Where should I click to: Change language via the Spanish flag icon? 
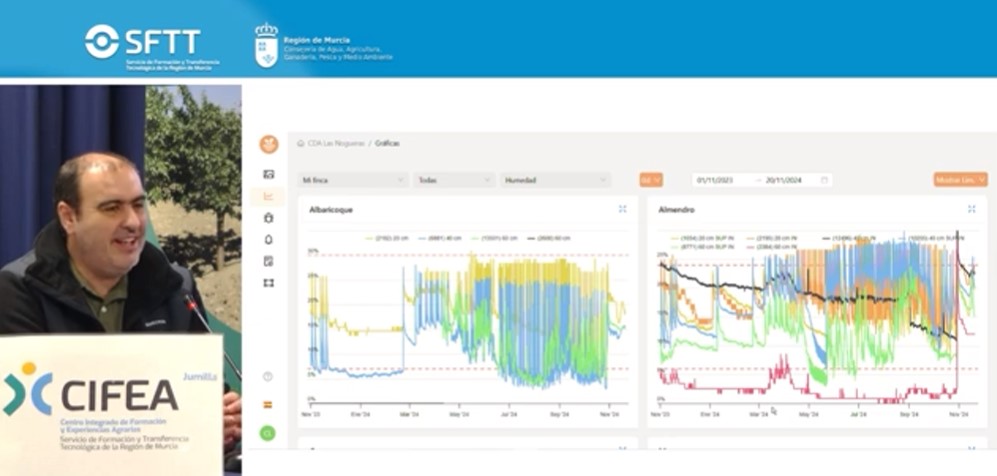point(268,404)
